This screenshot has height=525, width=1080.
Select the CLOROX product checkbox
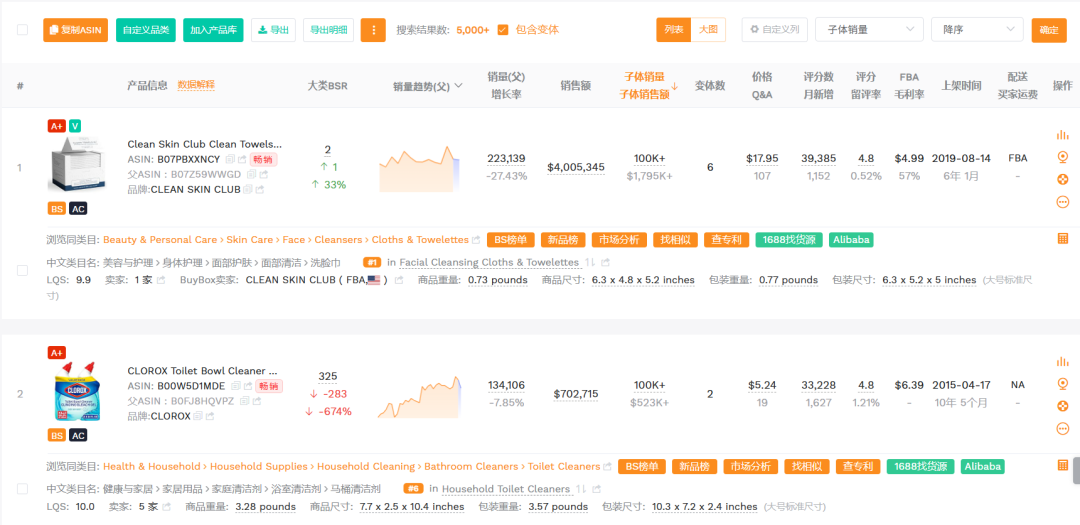23,488
